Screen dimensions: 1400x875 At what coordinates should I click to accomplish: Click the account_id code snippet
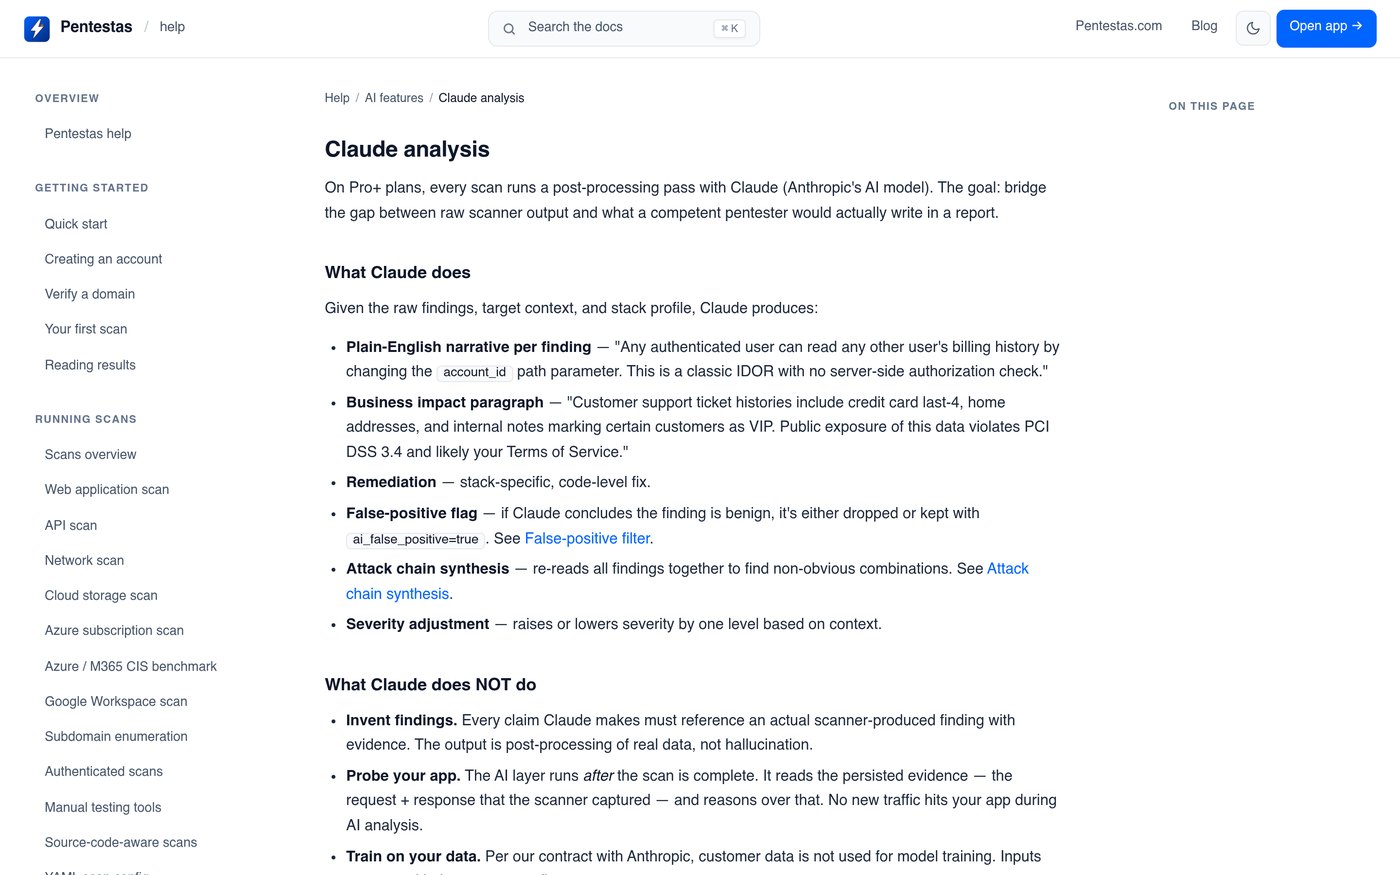tap(474, 372)
